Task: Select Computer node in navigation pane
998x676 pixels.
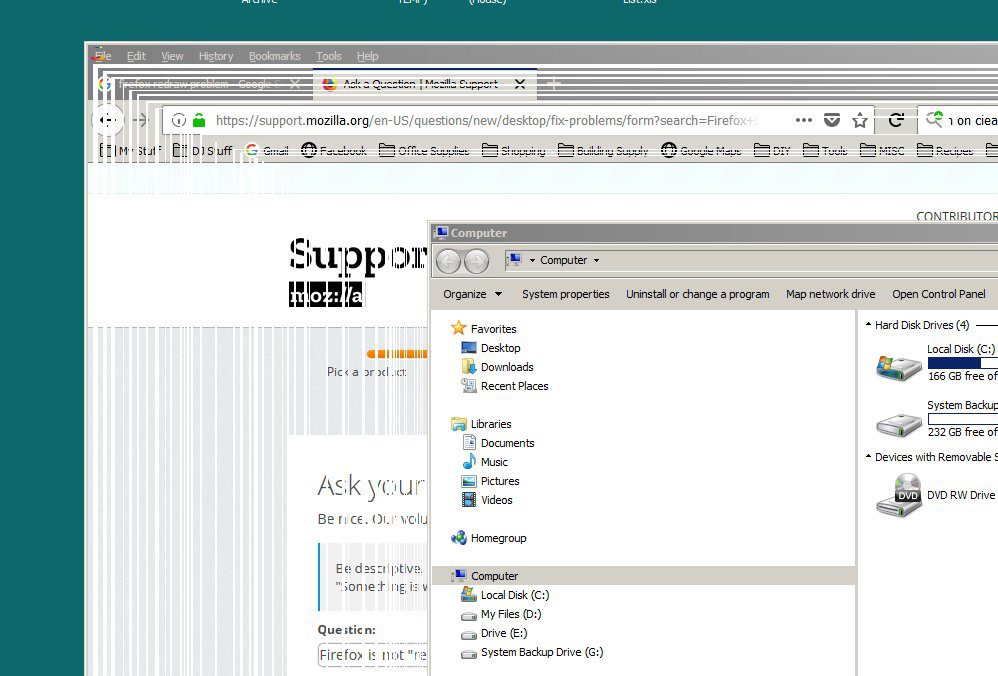Action: pos(485,576)
